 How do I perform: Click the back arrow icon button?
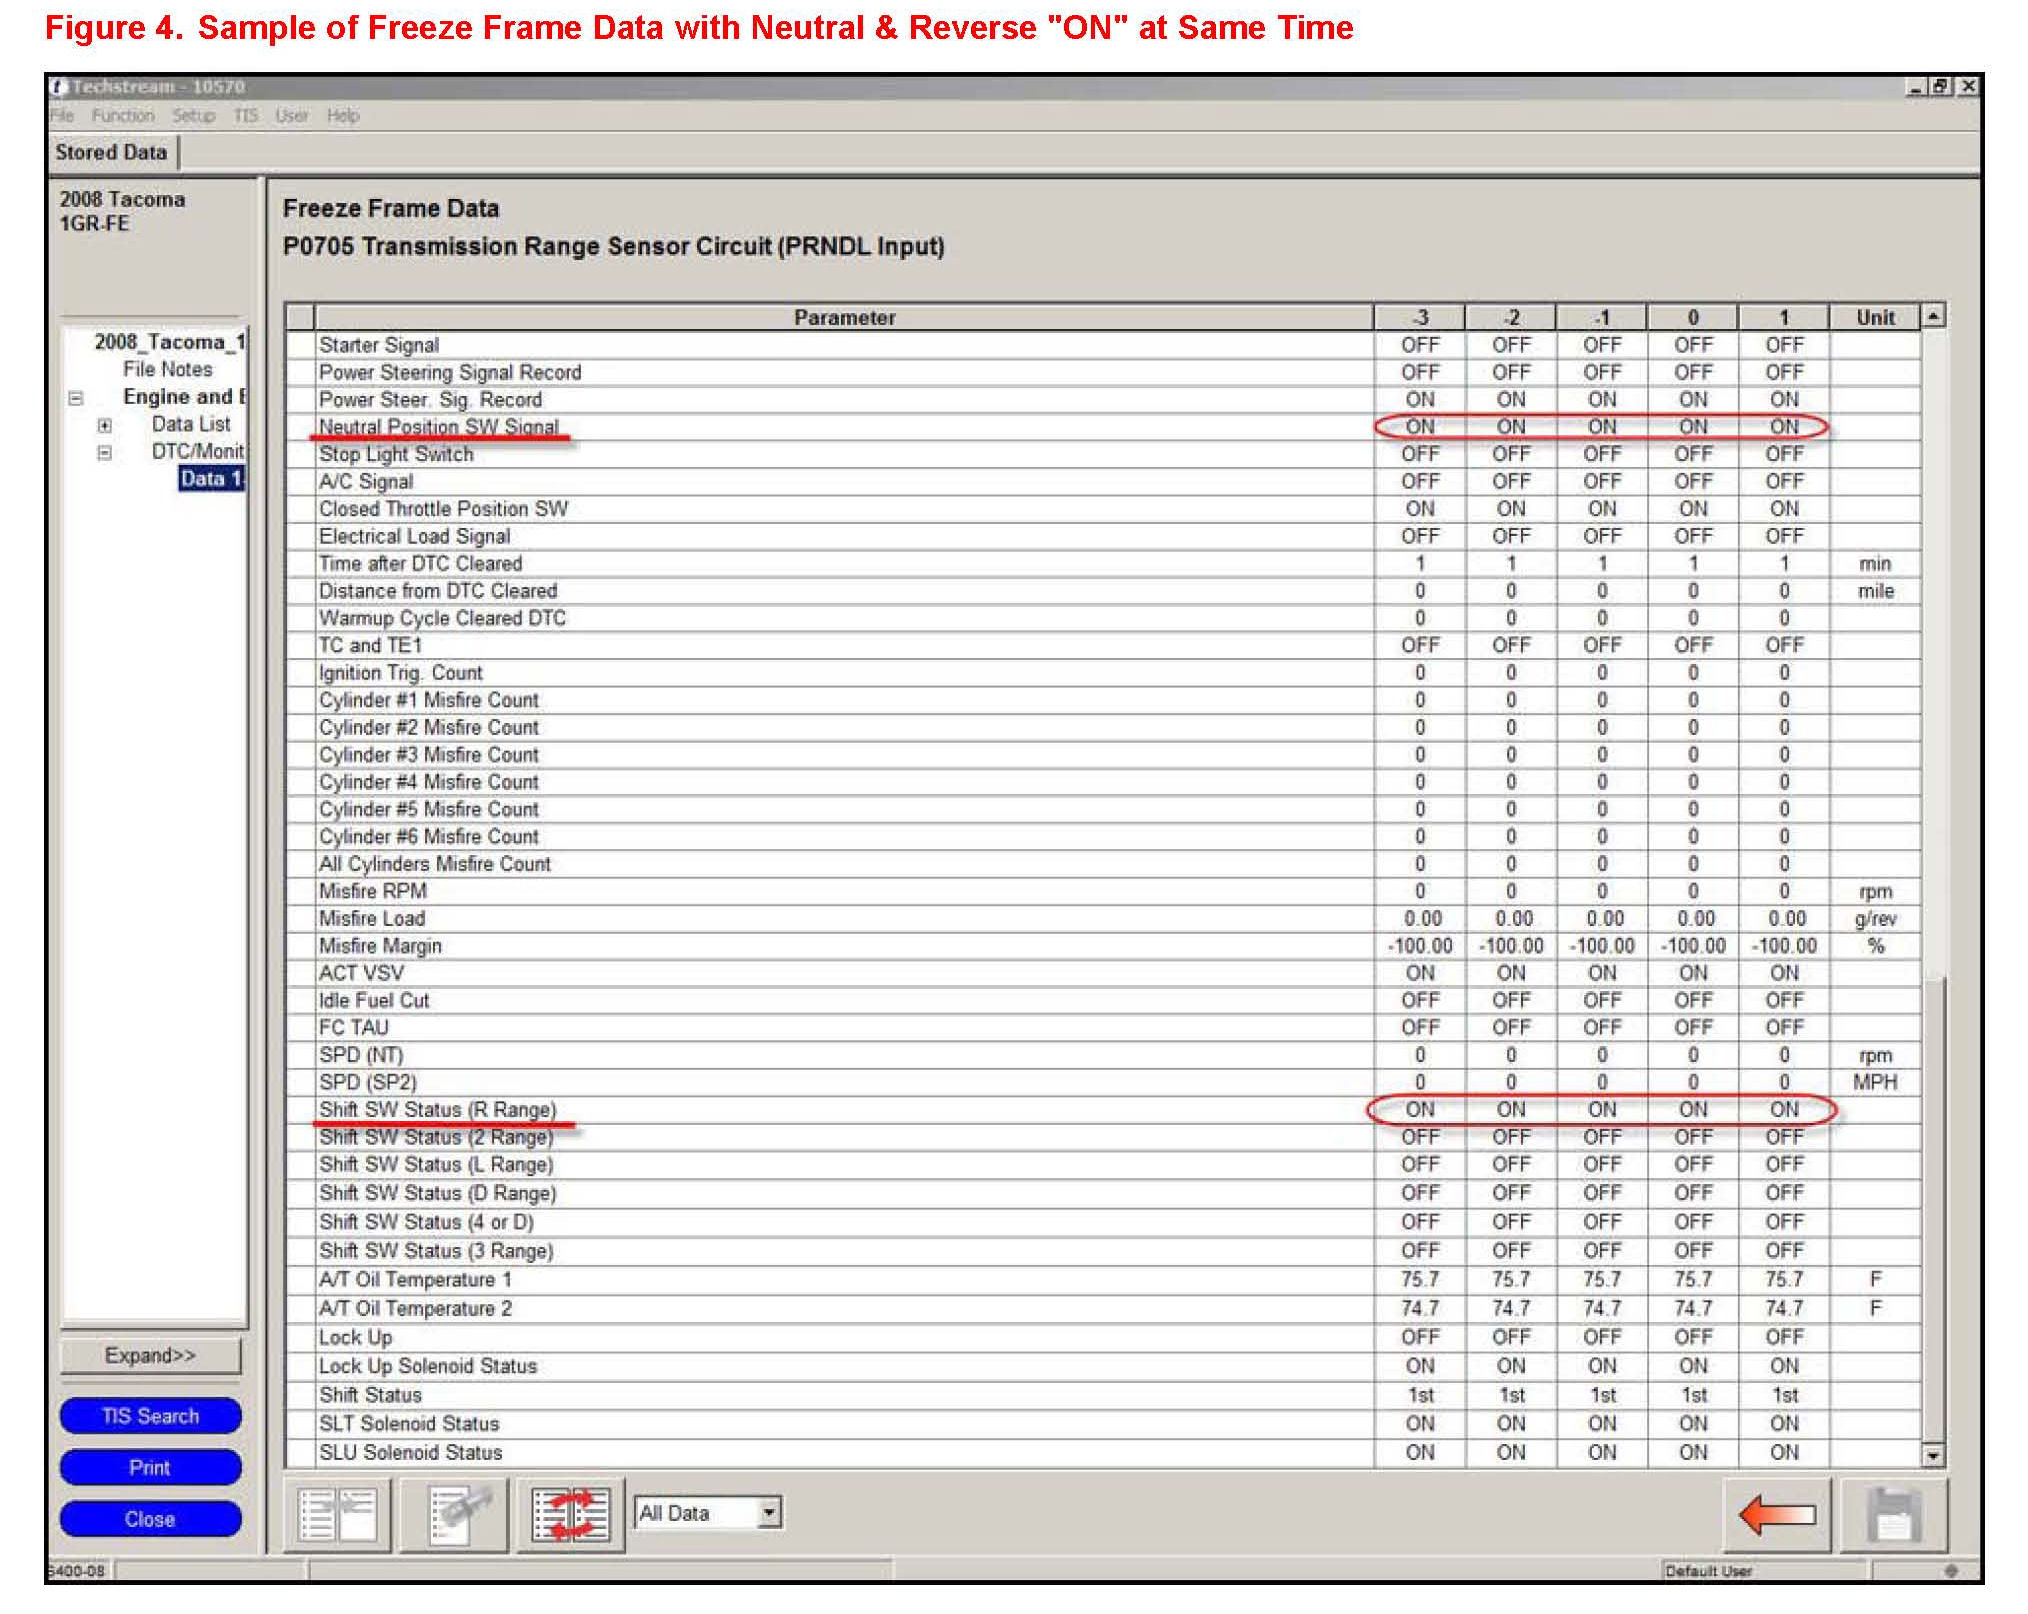point(1778,1514)
